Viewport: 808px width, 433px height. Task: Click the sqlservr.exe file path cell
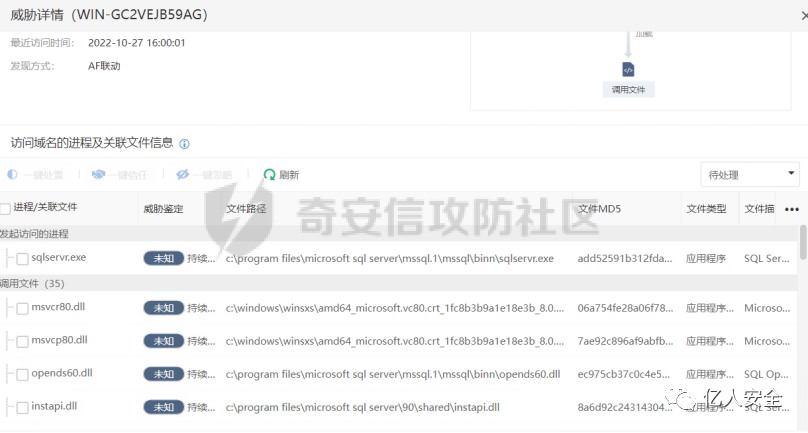390,259
